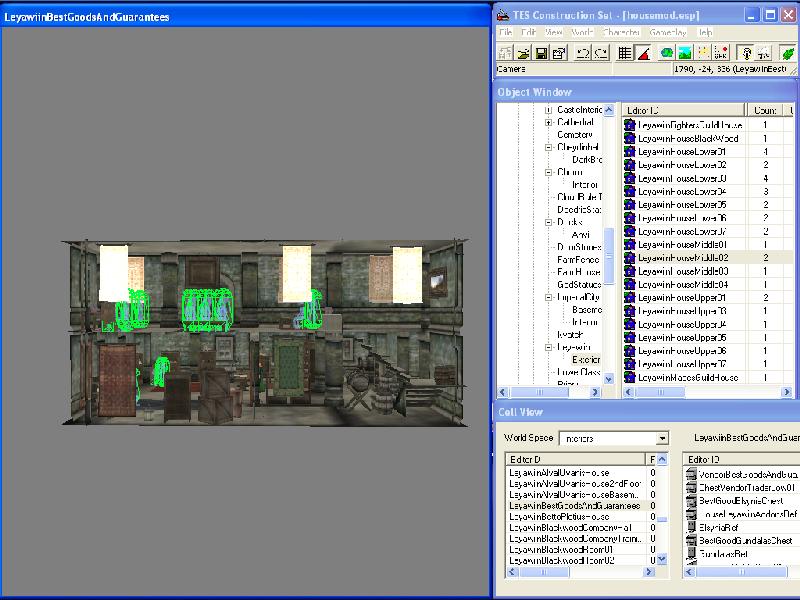Click the icon beside LeyawiinMagesGuildHouse
The height and width of the screenshot is (600, 800).
tap(630, 377)
